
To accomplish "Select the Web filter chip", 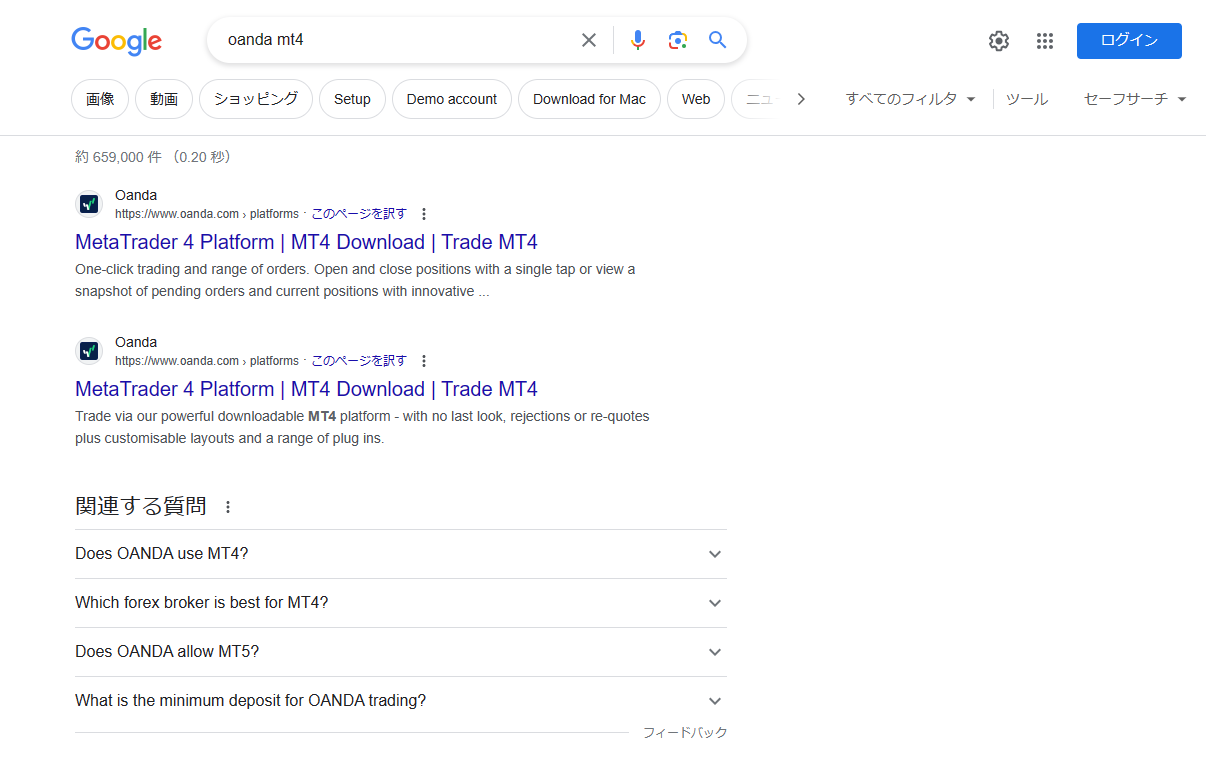I will click(696, 99).
